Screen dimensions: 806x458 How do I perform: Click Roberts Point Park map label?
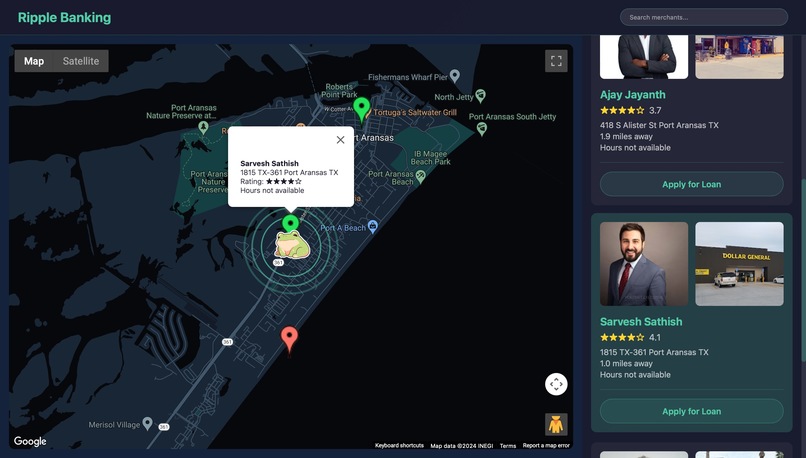(x=339, y=90)
